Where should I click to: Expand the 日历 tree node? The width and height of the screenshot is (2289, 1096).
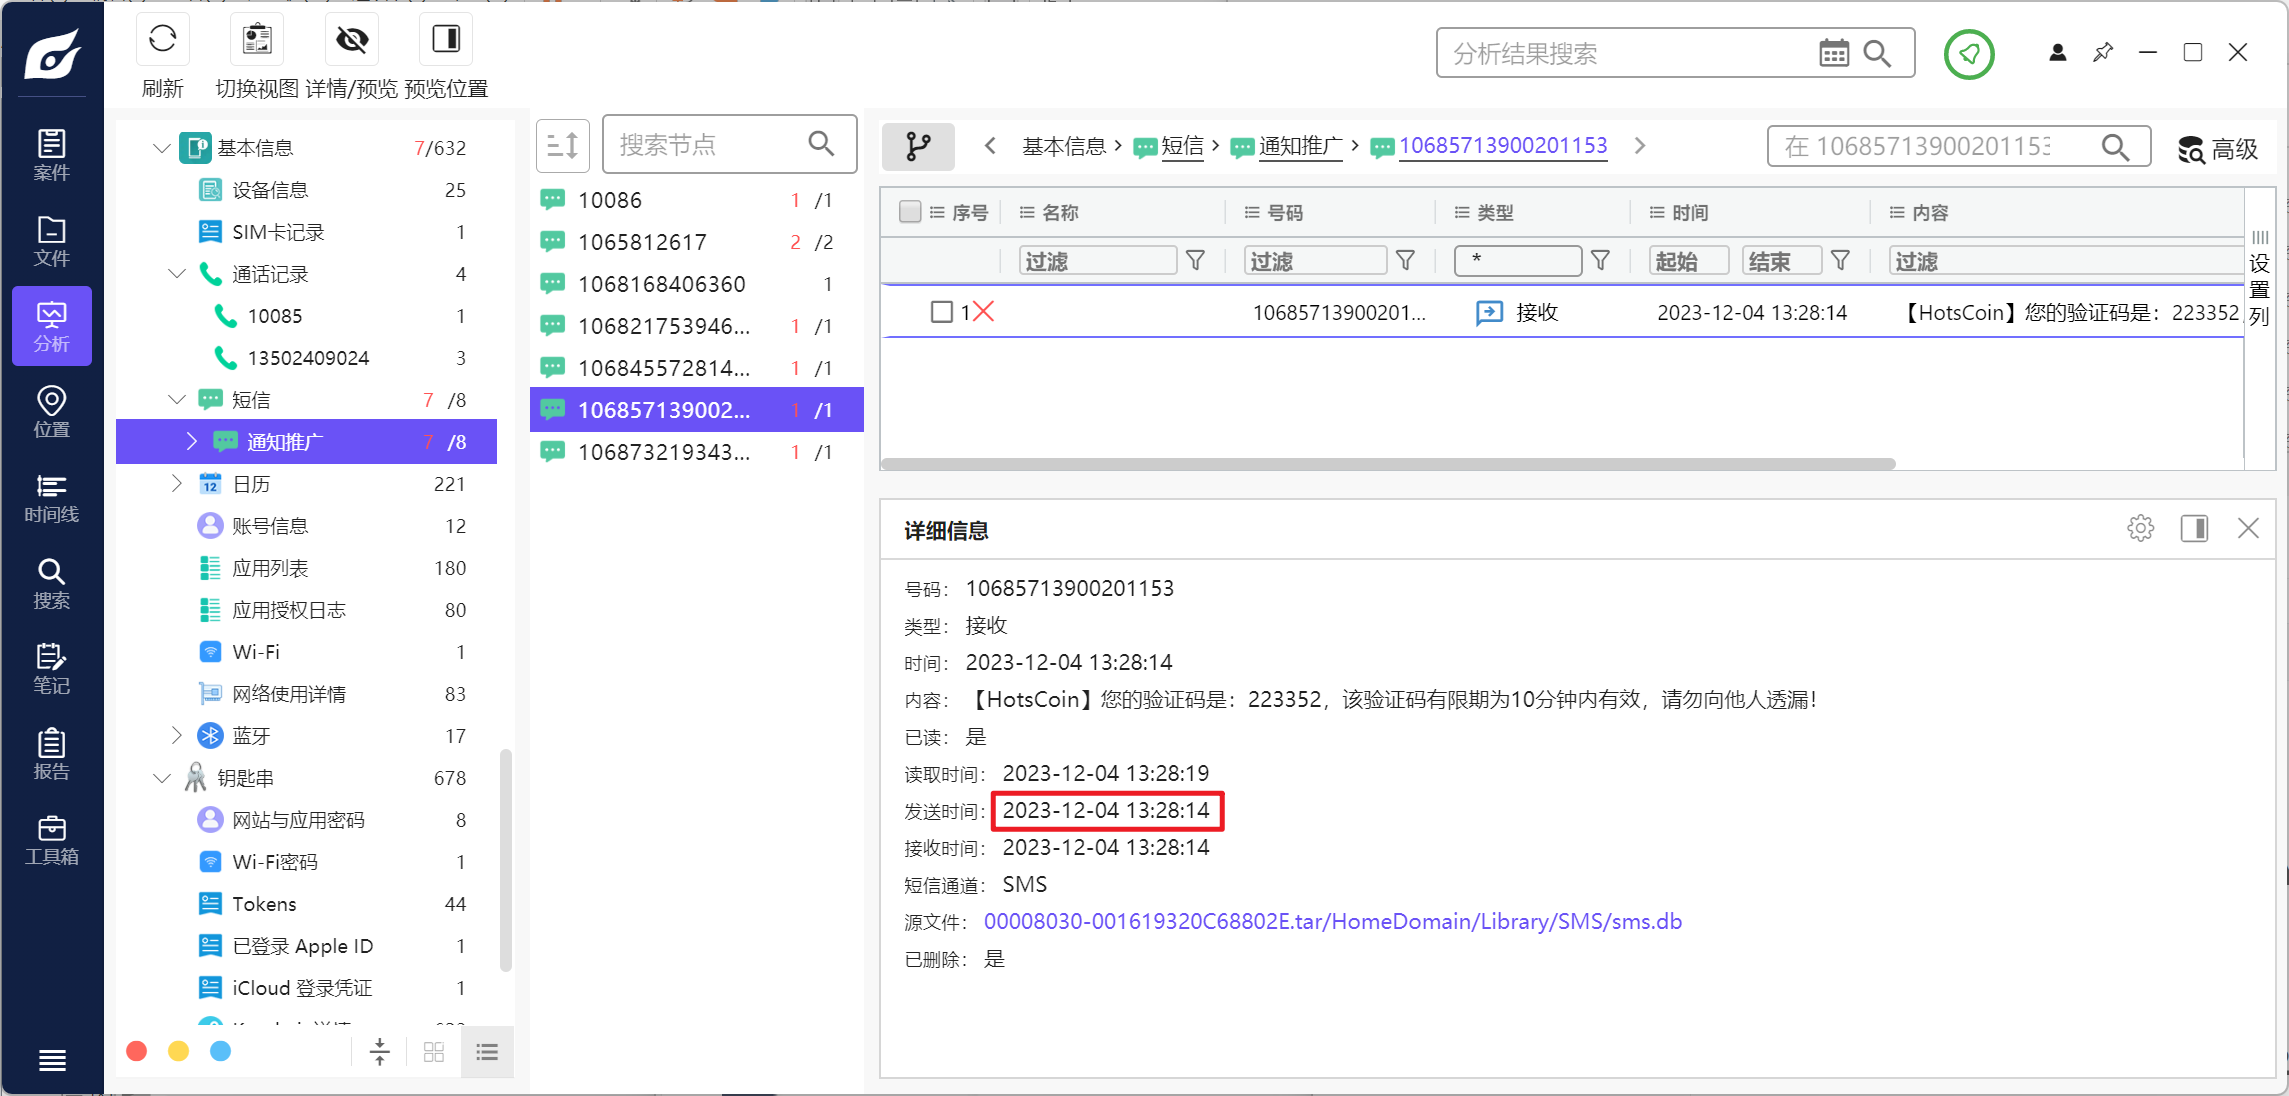tap(177, 484)
